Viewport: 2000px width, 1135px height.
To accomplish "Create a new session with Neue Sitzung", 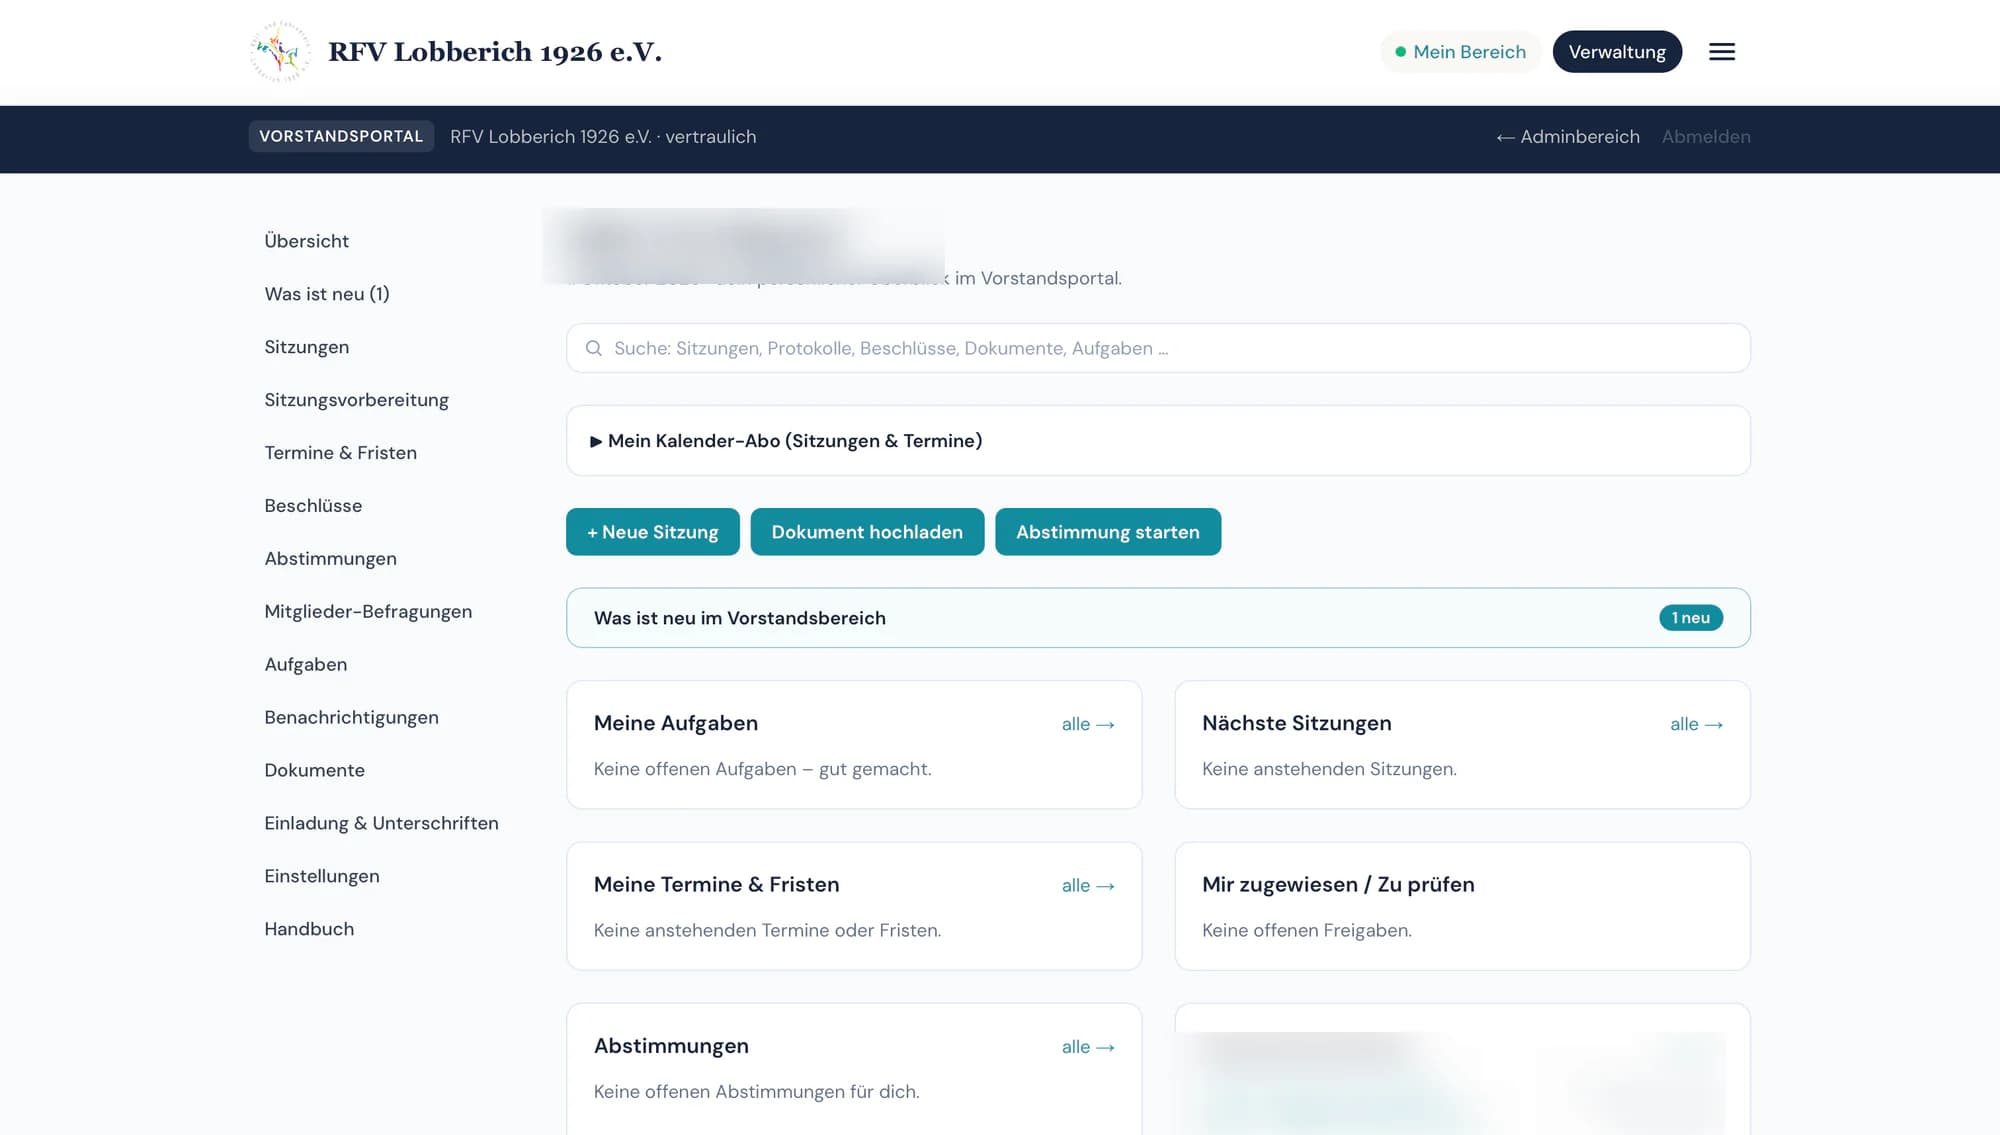I will pyautogui.click(x=652, y=532).
